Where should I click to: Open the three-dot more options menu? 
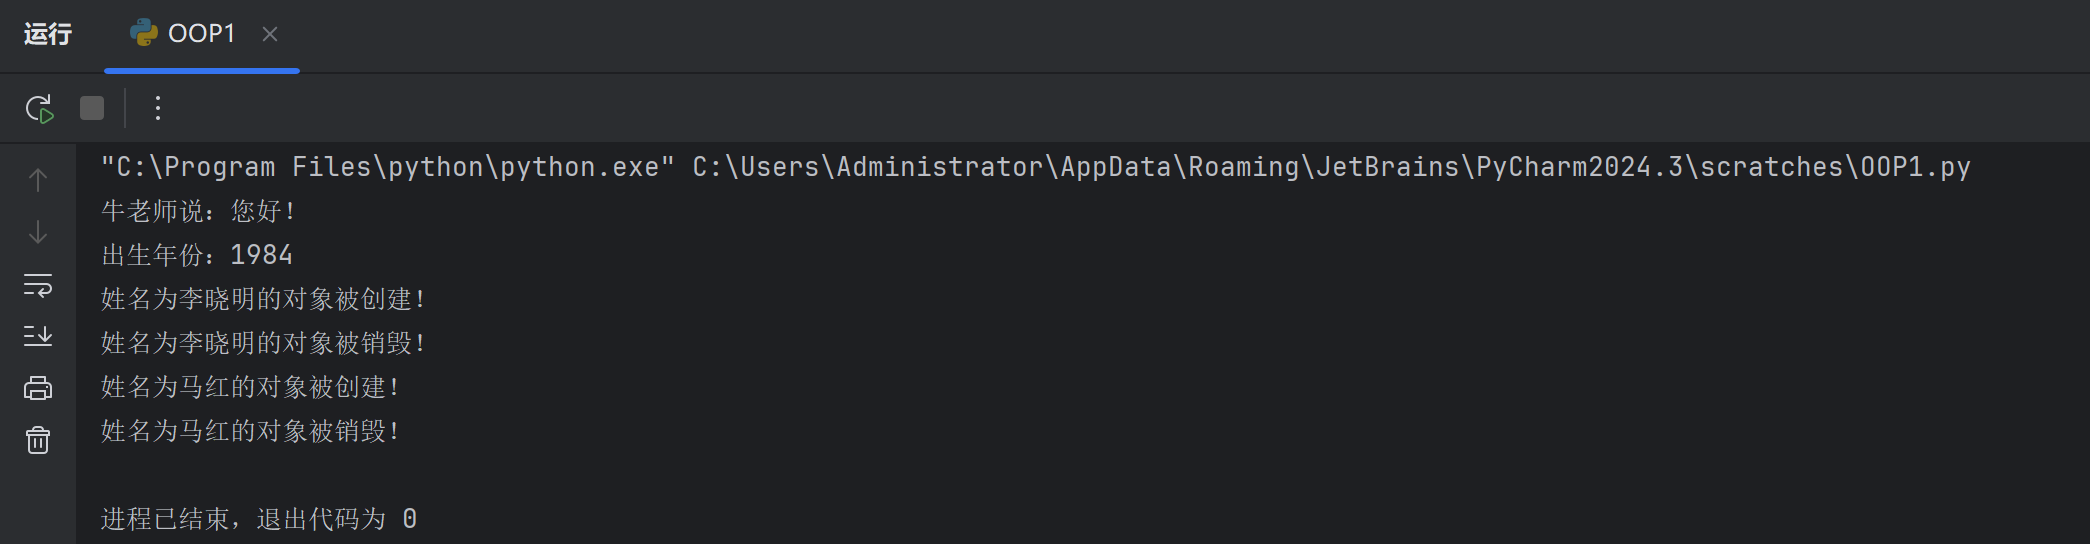click(157, 108)
